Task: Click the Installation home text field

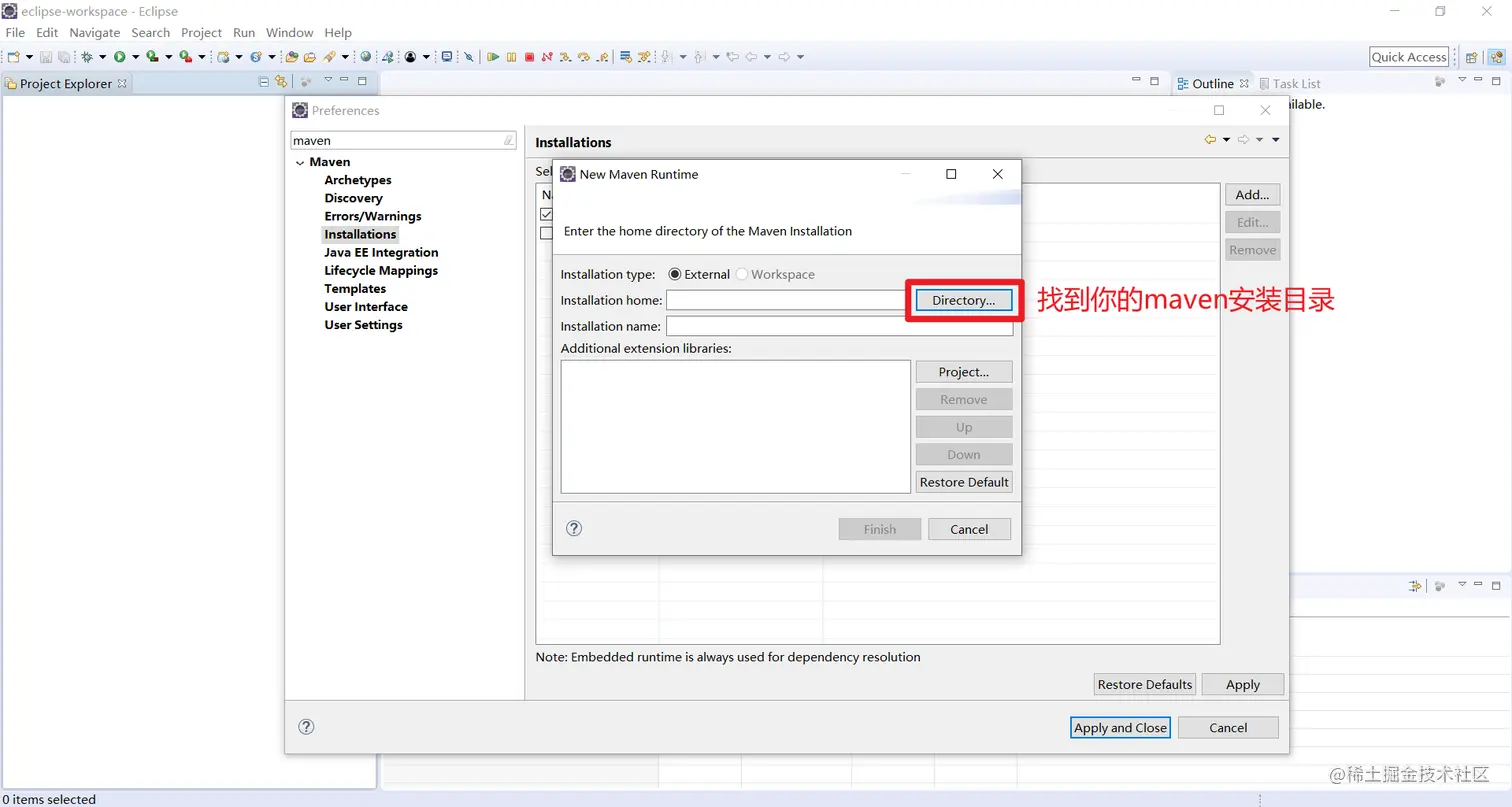Action: pos(786,300)
